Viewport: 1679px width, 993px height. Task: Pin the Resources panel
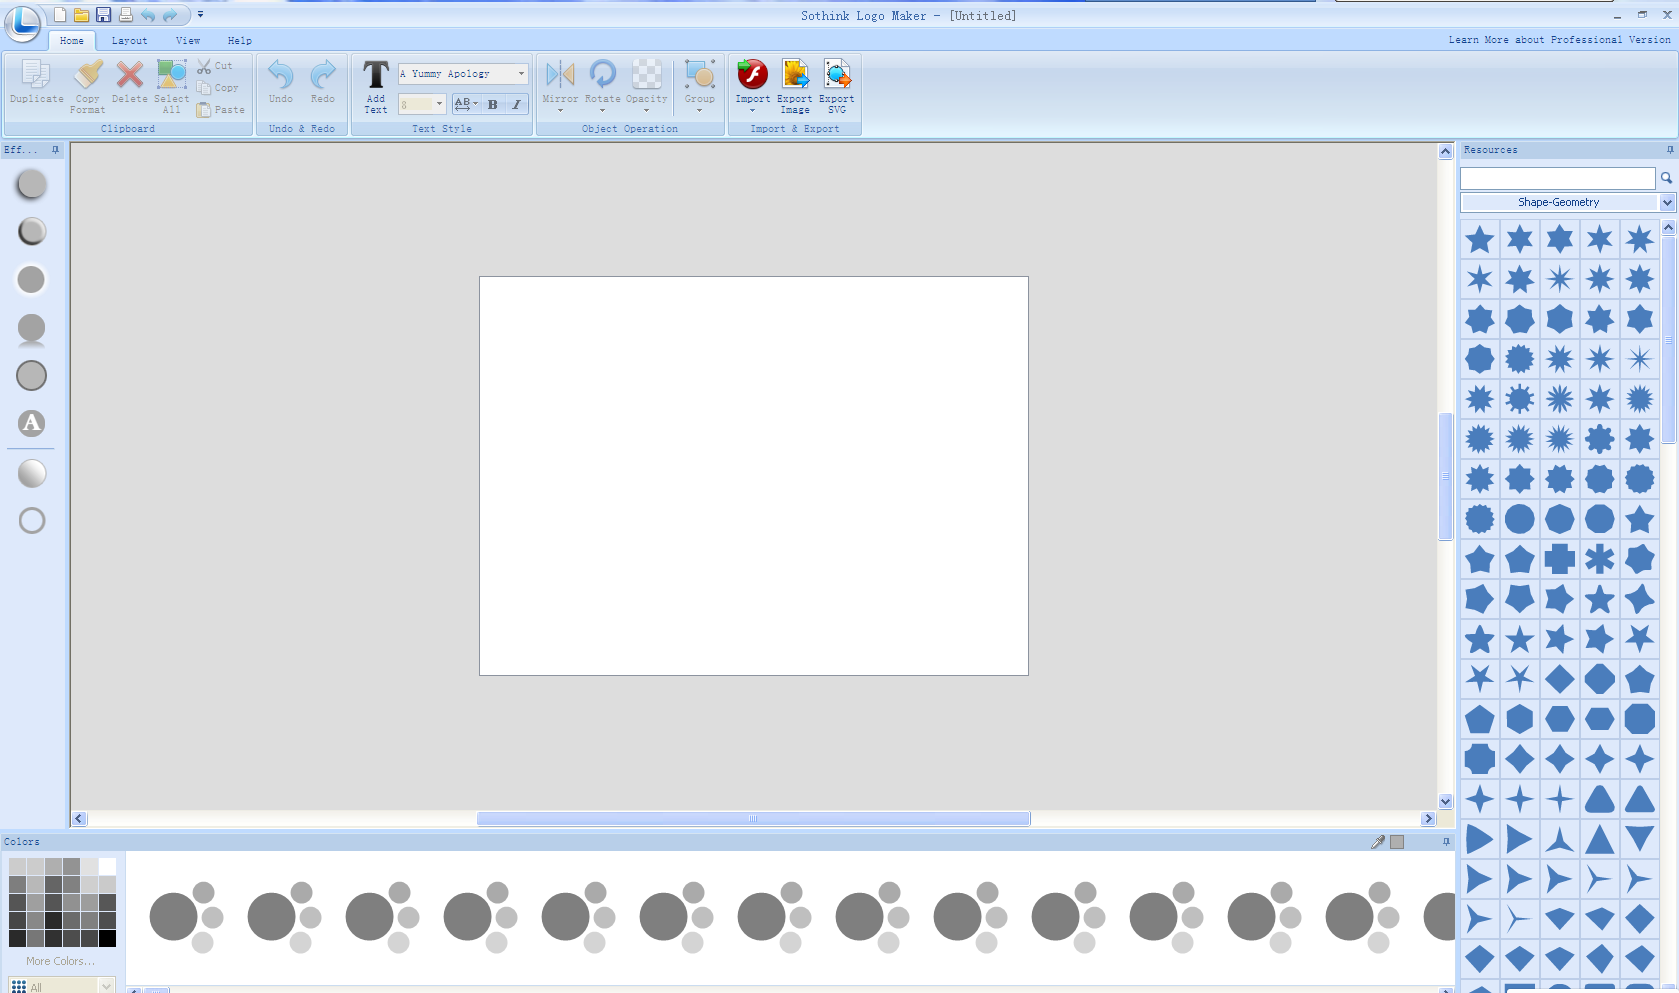tap(1669, 150)
